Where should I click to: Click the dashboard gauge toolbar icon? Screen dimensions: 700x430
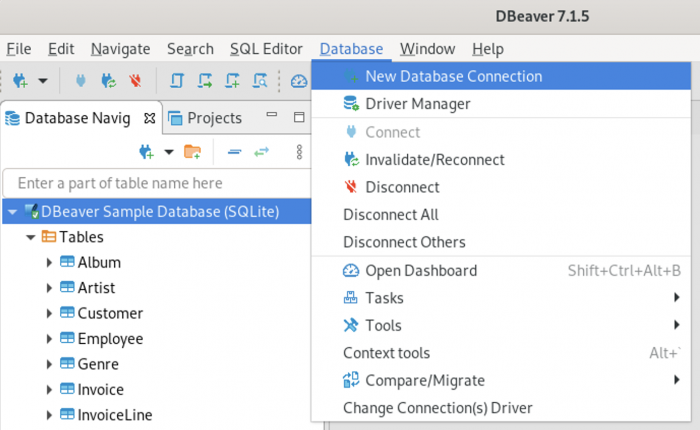click(299, 81)
